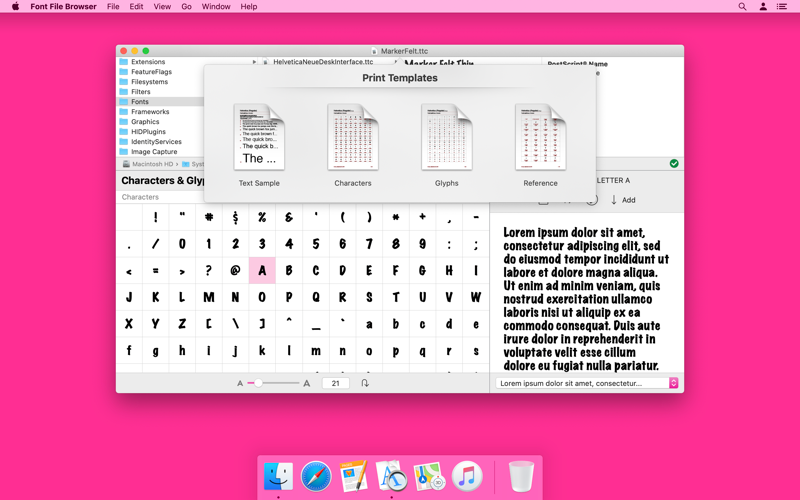Select the dollar sign glyph cell
The image size is (800, 500).
235,217
